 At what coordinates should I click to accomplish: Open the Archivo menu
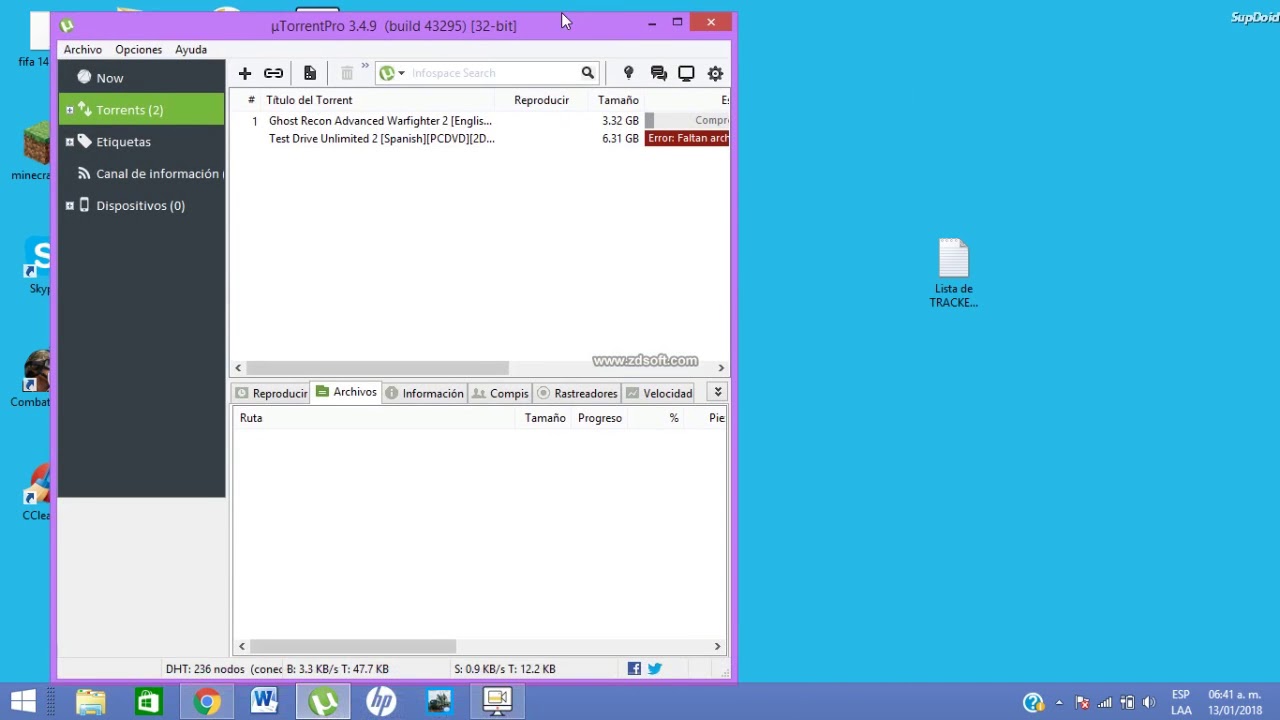point(83,49)
